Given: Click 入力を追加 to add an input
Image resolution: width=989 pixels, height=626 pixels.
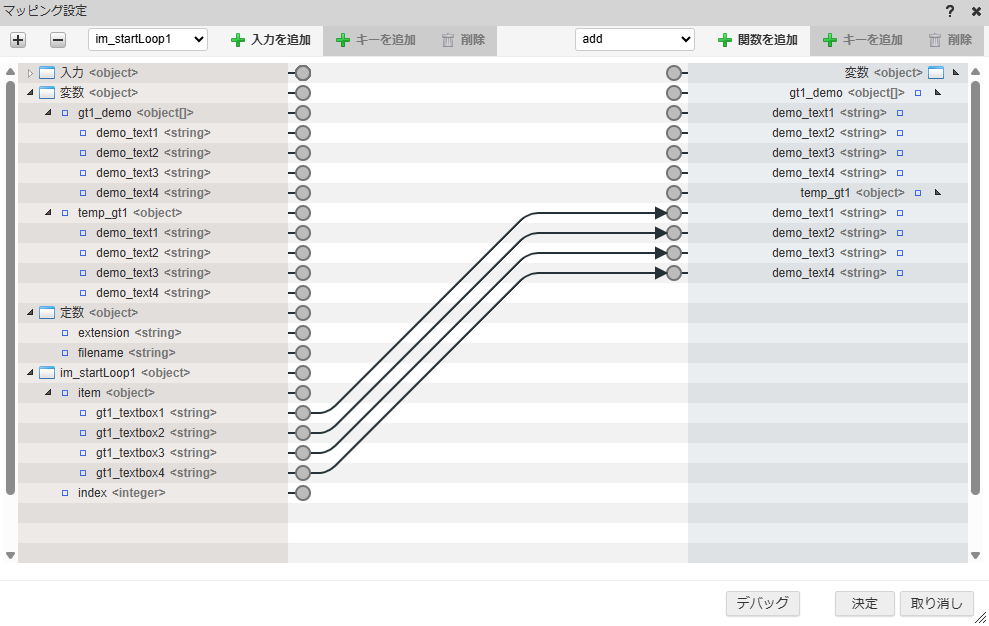Looking at the screenshot, I should 270,40.
